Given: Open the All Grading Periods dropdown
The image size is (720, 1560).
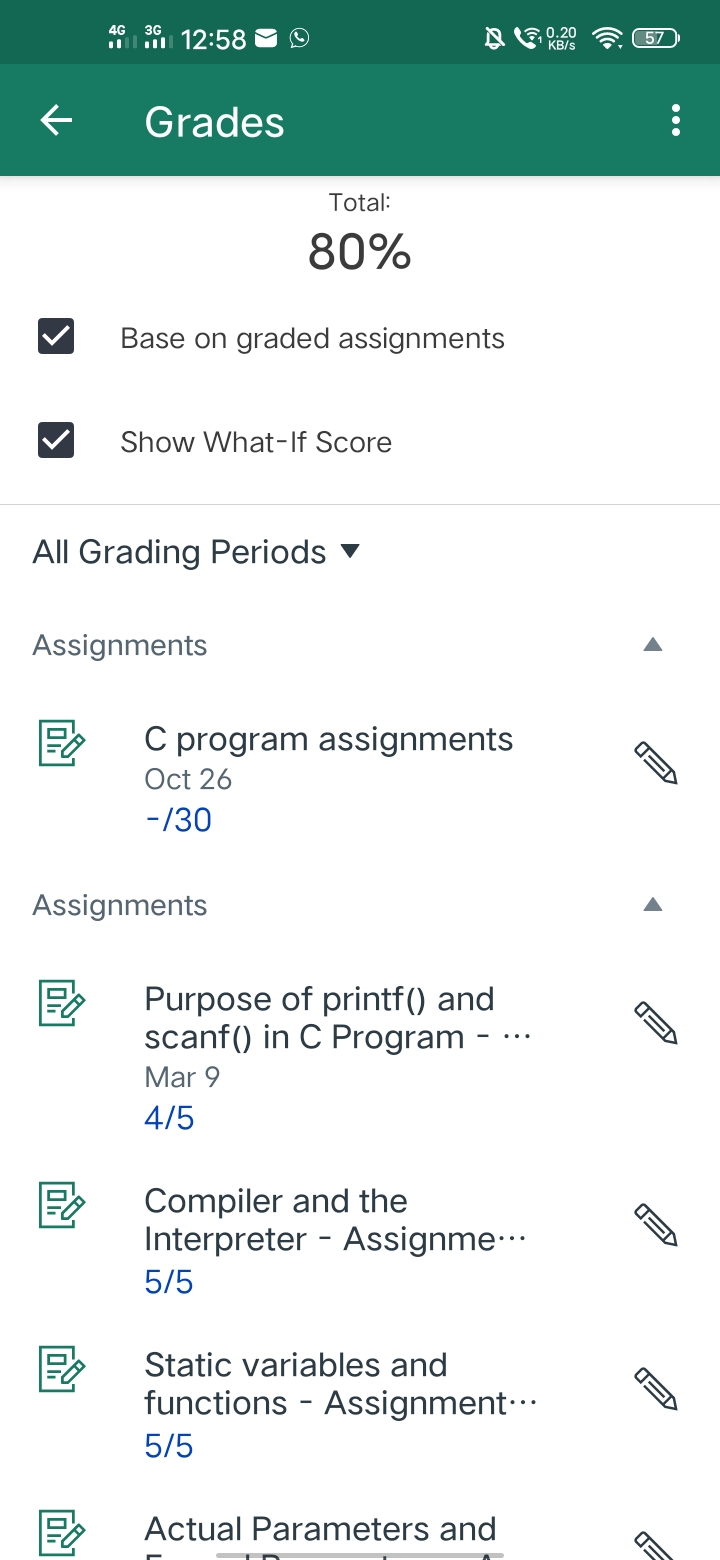Looking at the screenshot, I should 196,552.
